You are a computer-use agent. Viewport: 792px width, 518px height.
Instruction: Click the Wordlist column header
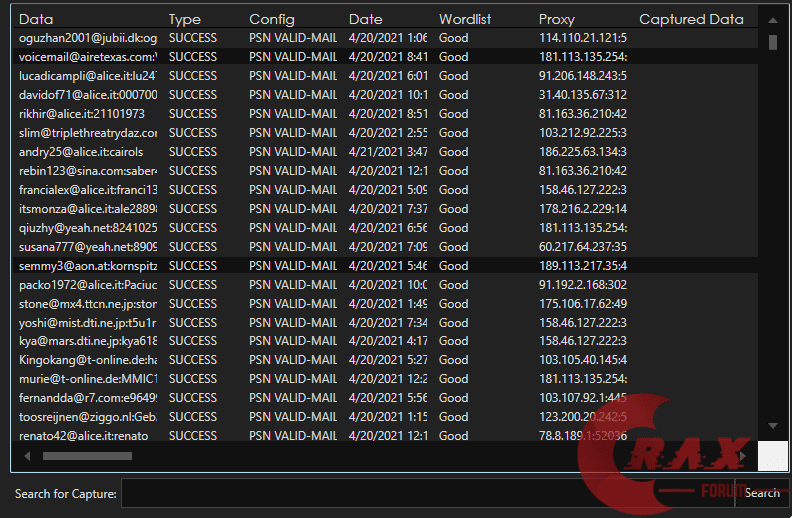pyautogui.click(x=465, y=19)
